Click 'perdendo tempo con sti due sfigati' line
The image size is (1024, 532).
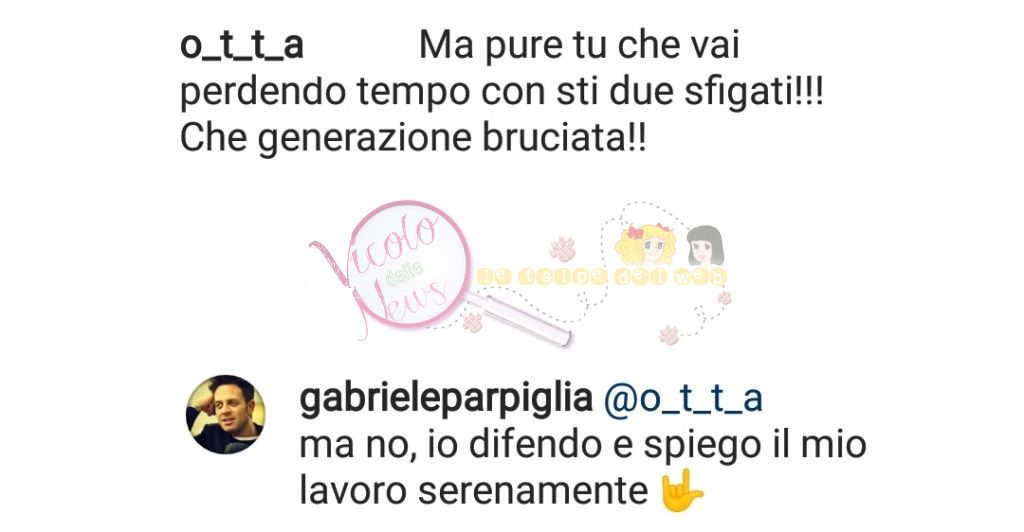click(x=502, y=92)
